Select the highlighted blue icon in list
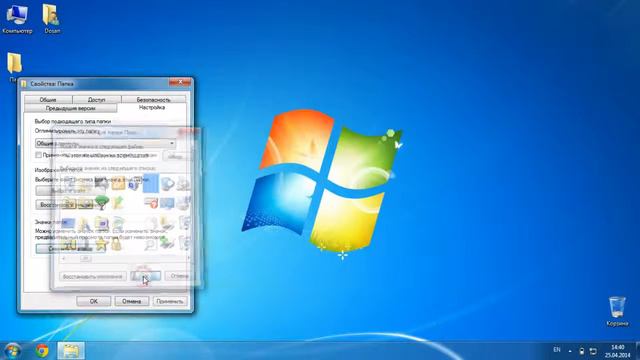640x360 pixels. (151, 183)
